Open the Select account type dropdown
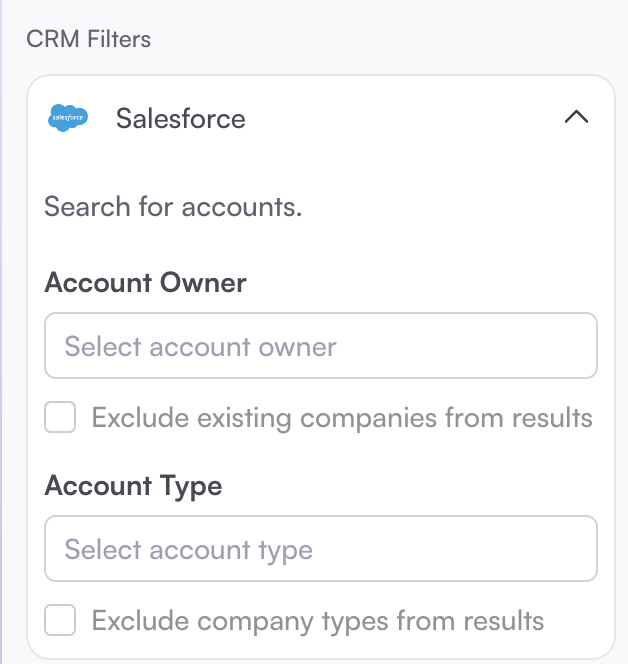Screen dimensions: 628x664 [320, 549]
